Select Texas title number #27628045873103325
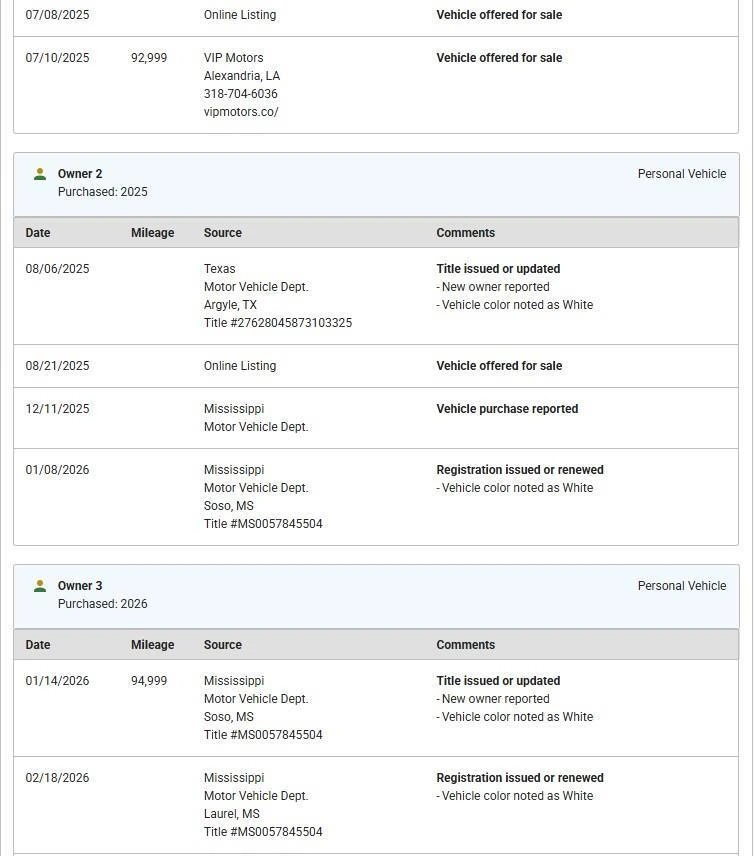 tap(277, 323)
